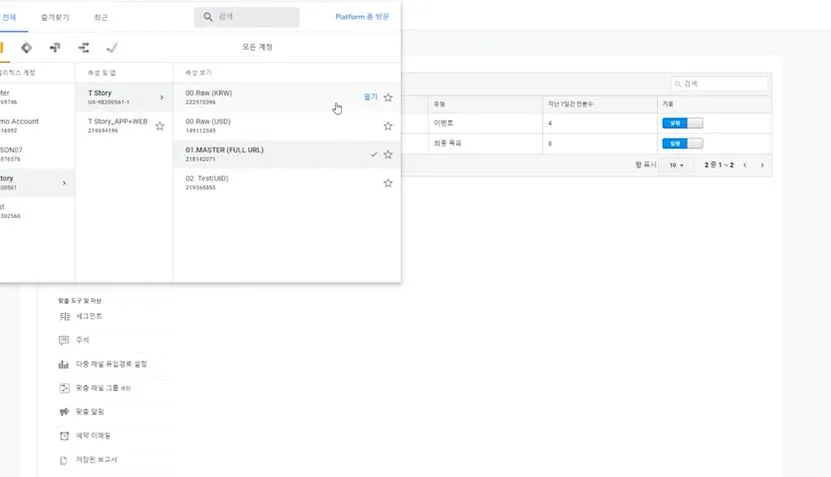Viewport: 831px width, 477px height.
Task: Switch to the 전체 (All) tab
Action: coord(9,17)
